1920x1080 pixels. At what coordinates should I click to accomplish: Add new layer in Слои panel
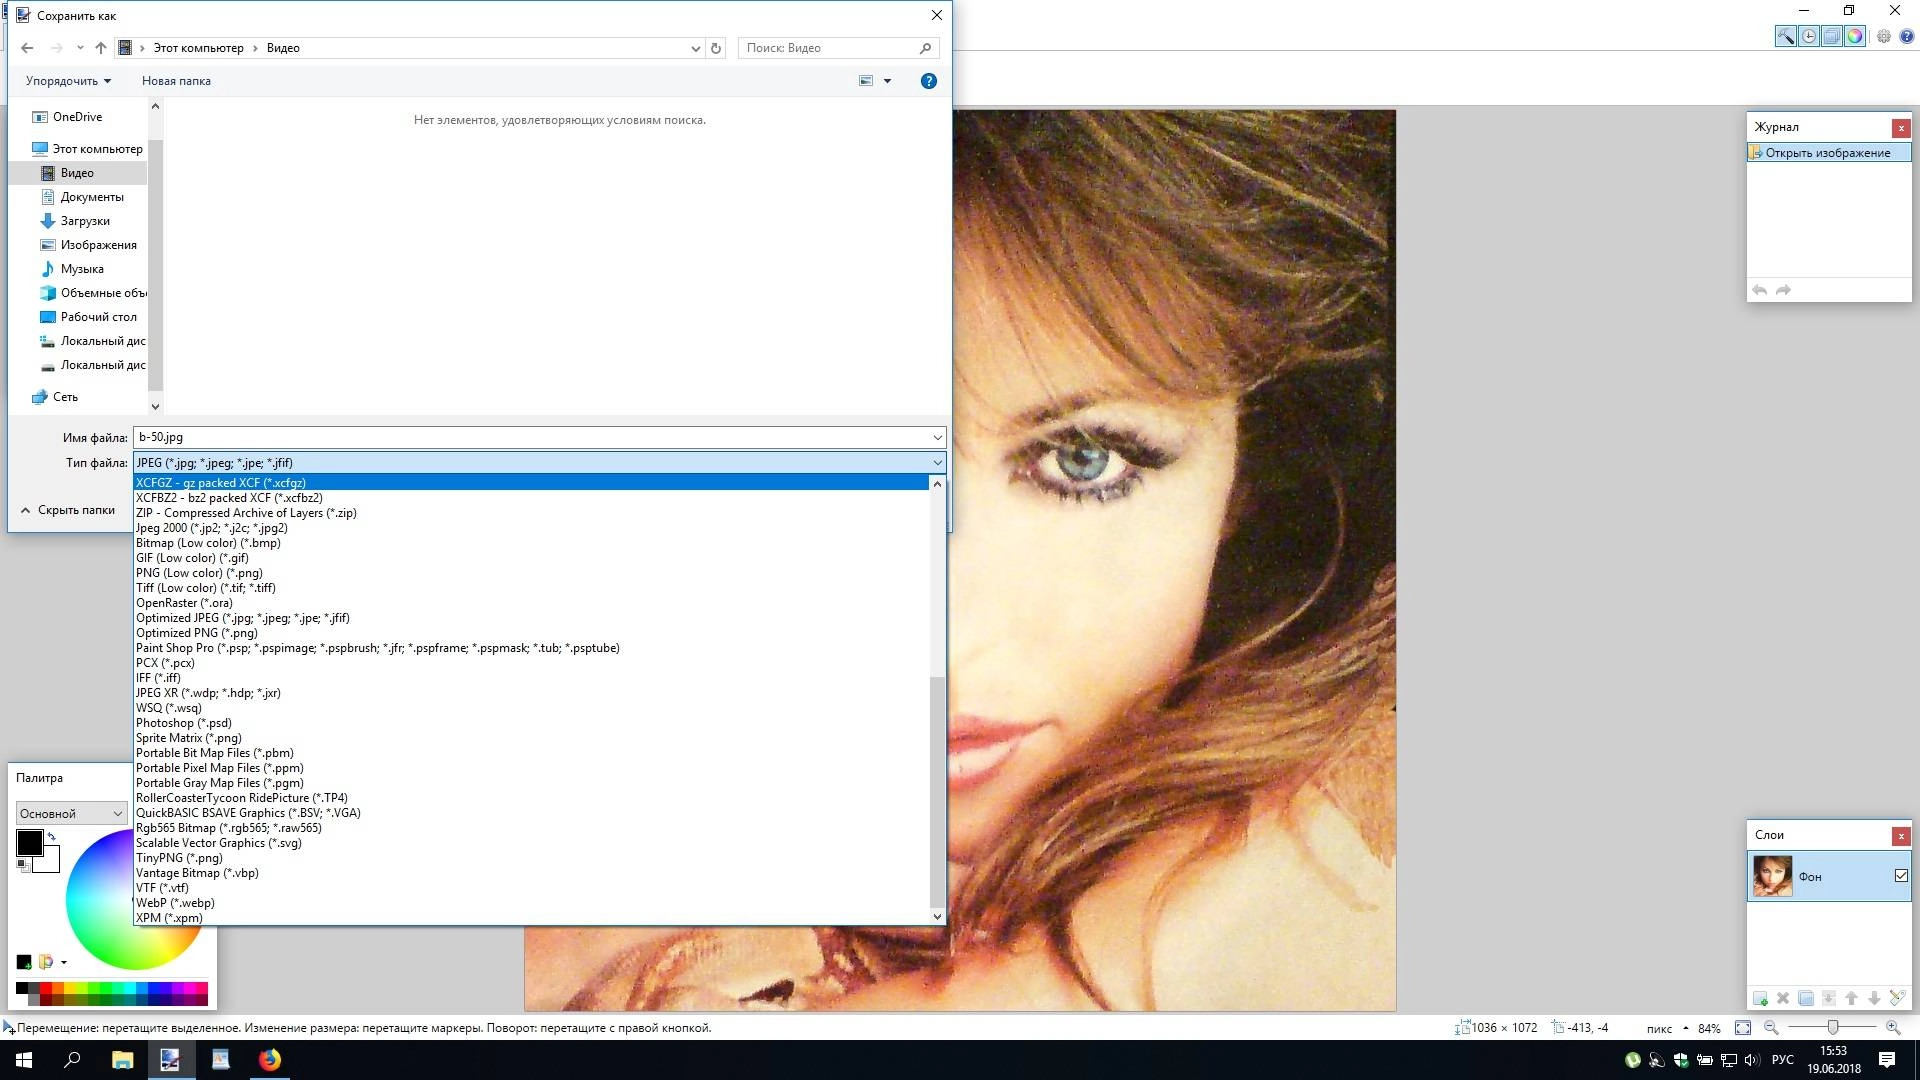click(x=1760, y=998)
